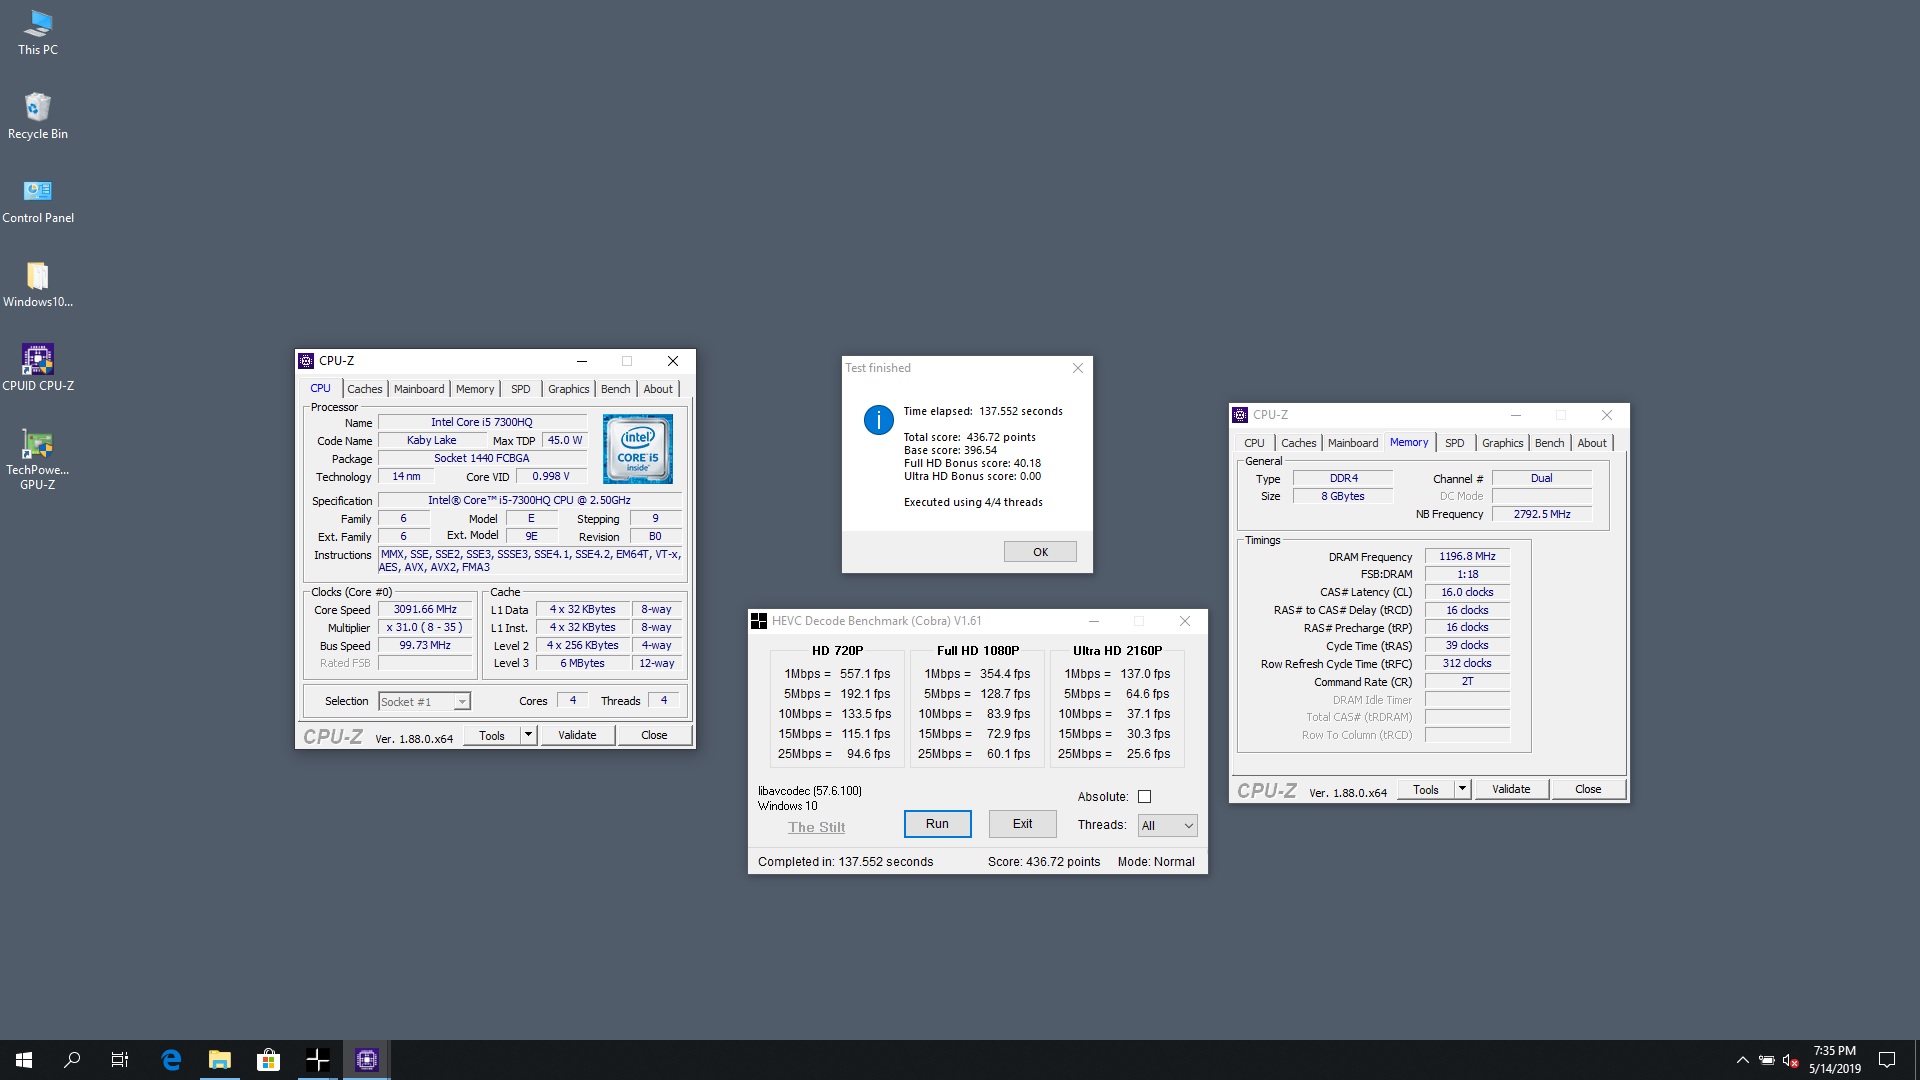Switch to Caches tab in left CPU-Z
1920x1080 pixels.
(365, 389)
